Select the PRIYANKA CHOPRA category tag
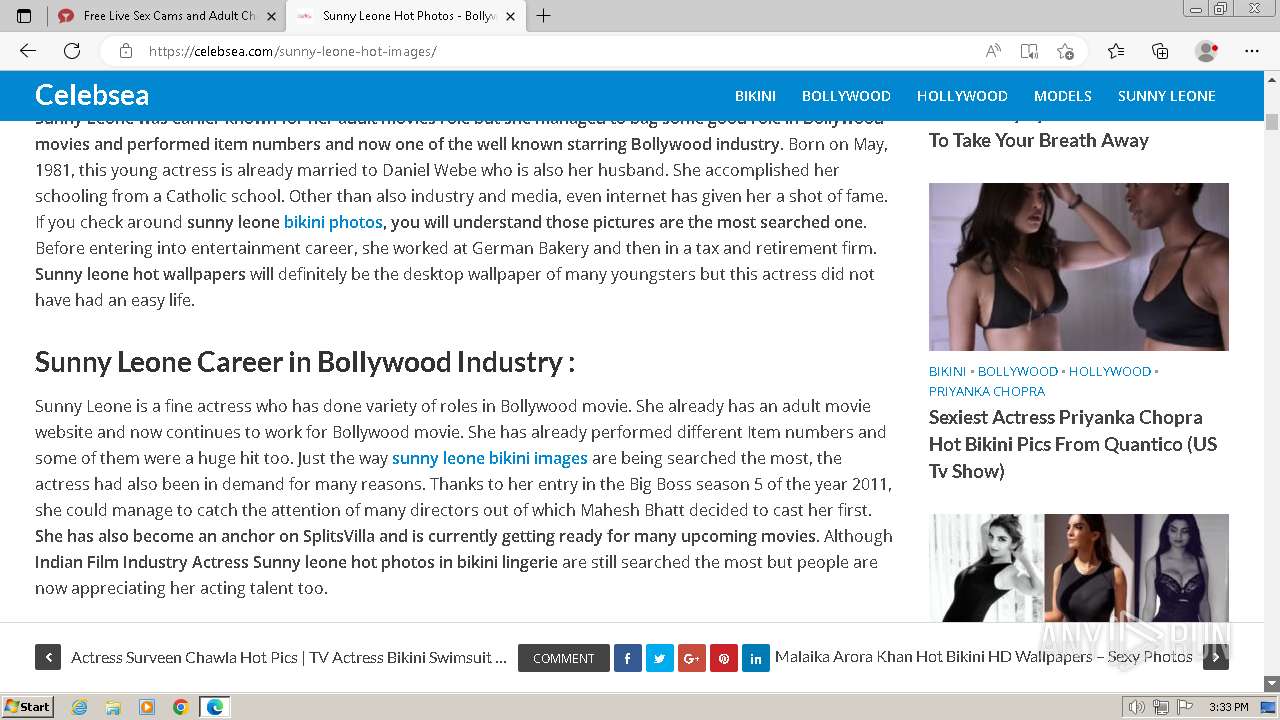This screenshot has width=1280, height=720. point(987,391)
